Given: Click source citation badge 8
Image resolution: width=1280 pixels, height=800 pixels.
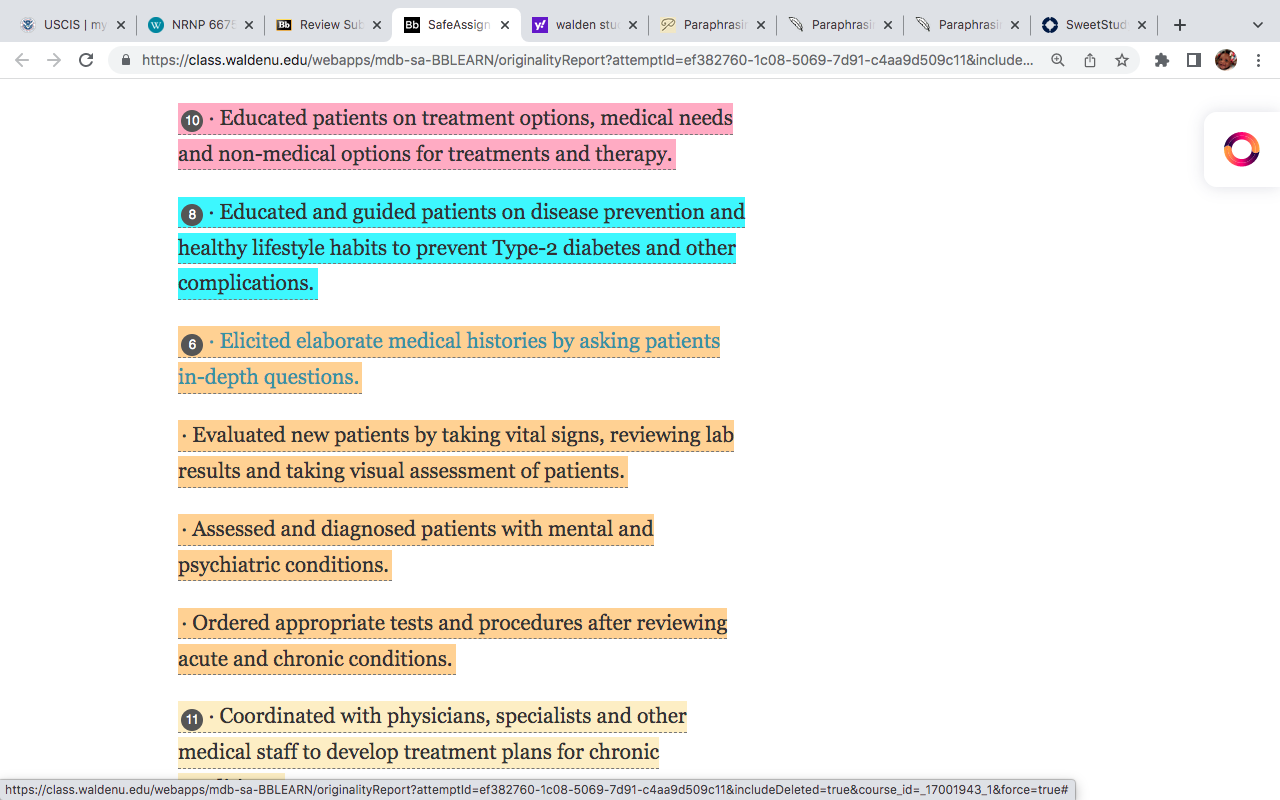Looking at the screenshot, I should 192,215.
